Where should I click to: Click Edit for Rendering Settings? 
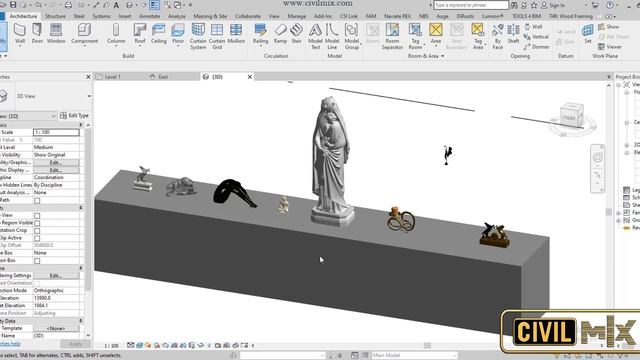coord(56,276)
